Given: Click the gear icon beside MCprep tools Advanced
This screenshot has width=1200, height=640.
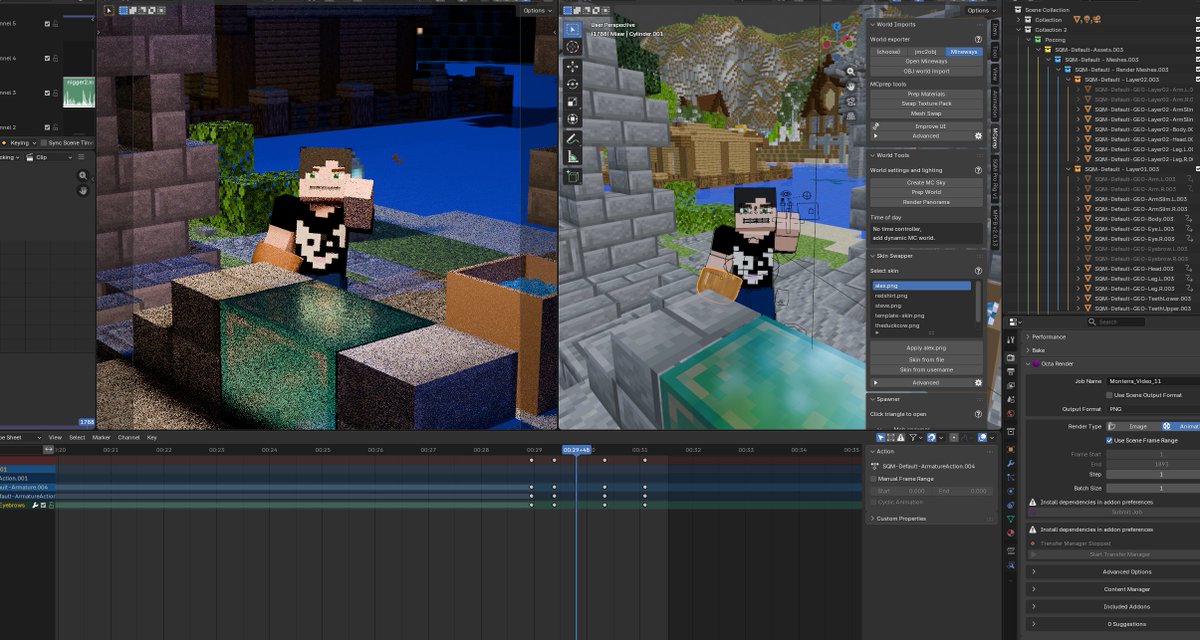Looking at the screenshot, I should (978, 136).
